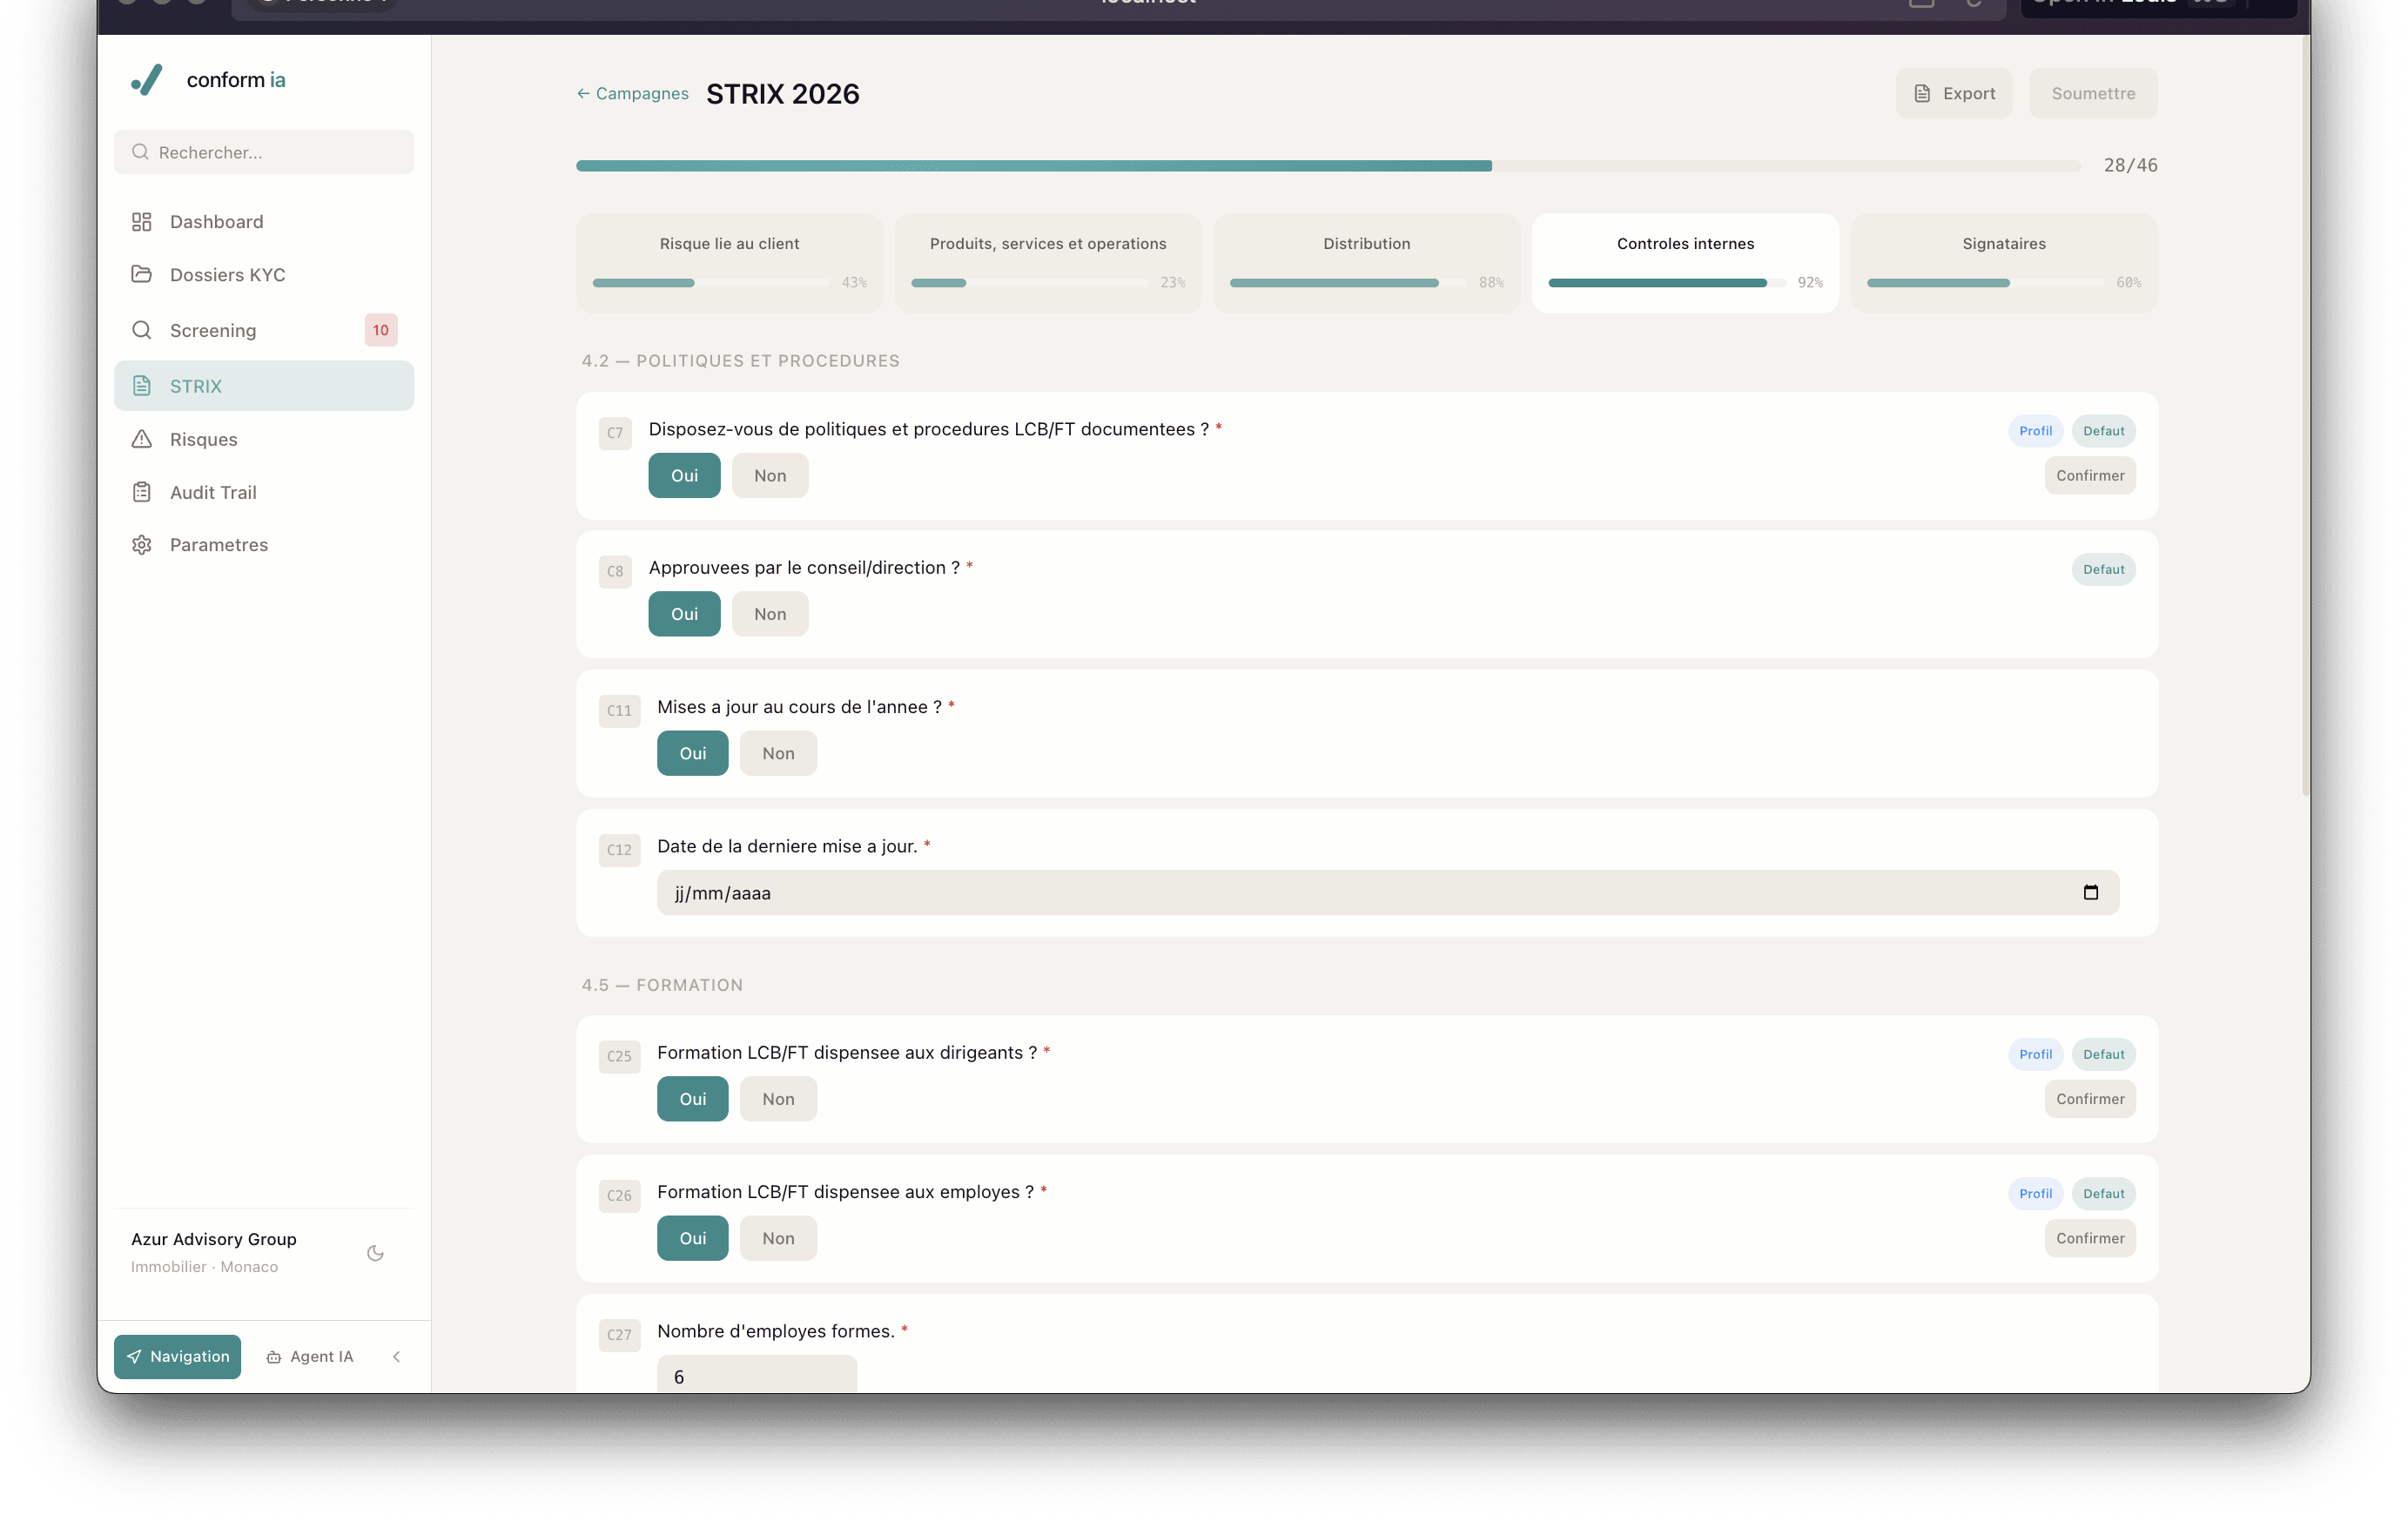This screenshot has width=2408, height=1522.
Task: Open the Signataires tab
Action: pos(2003,262)
